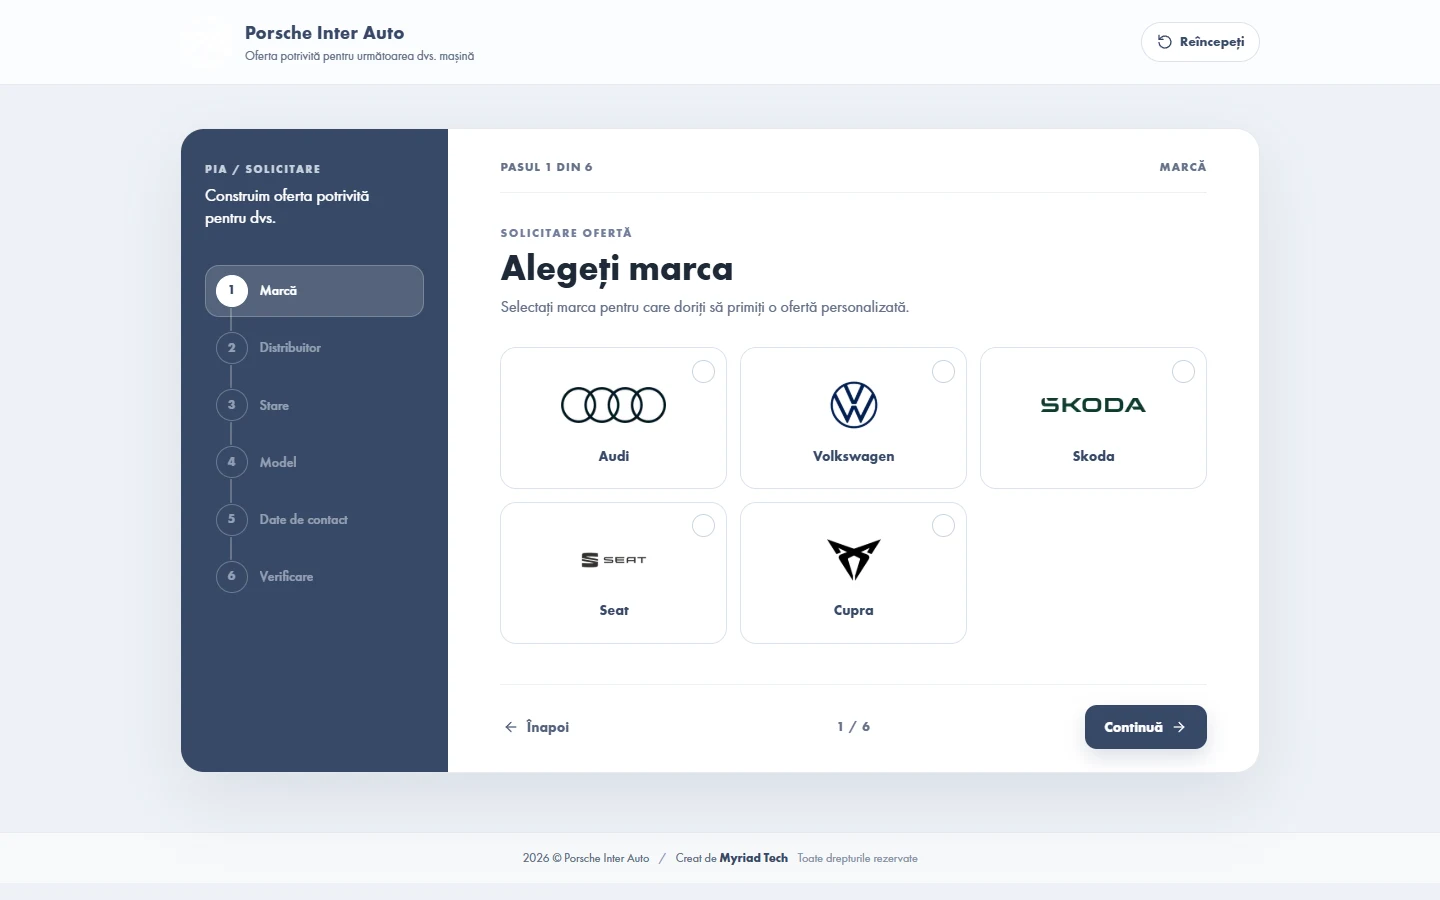The width and height of the screenshot is (1440, 900).
Task: Click step number 4 circle for Model
Action: coord(231,462)
